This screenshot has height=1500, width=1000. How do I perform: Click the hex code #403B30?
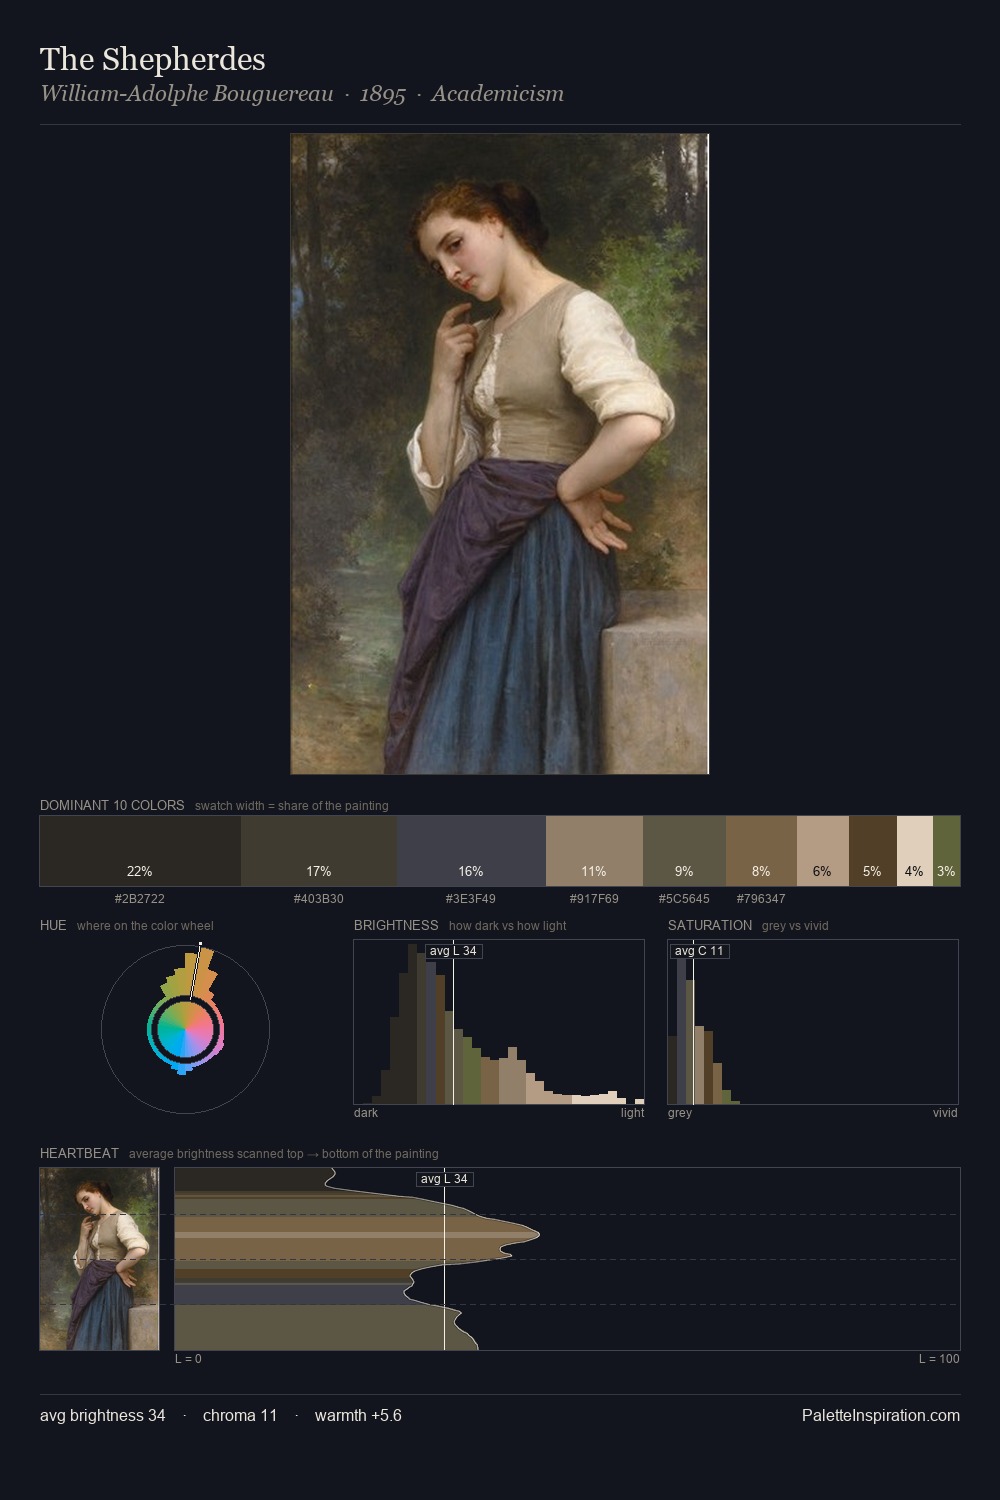[x=319, y=898]
